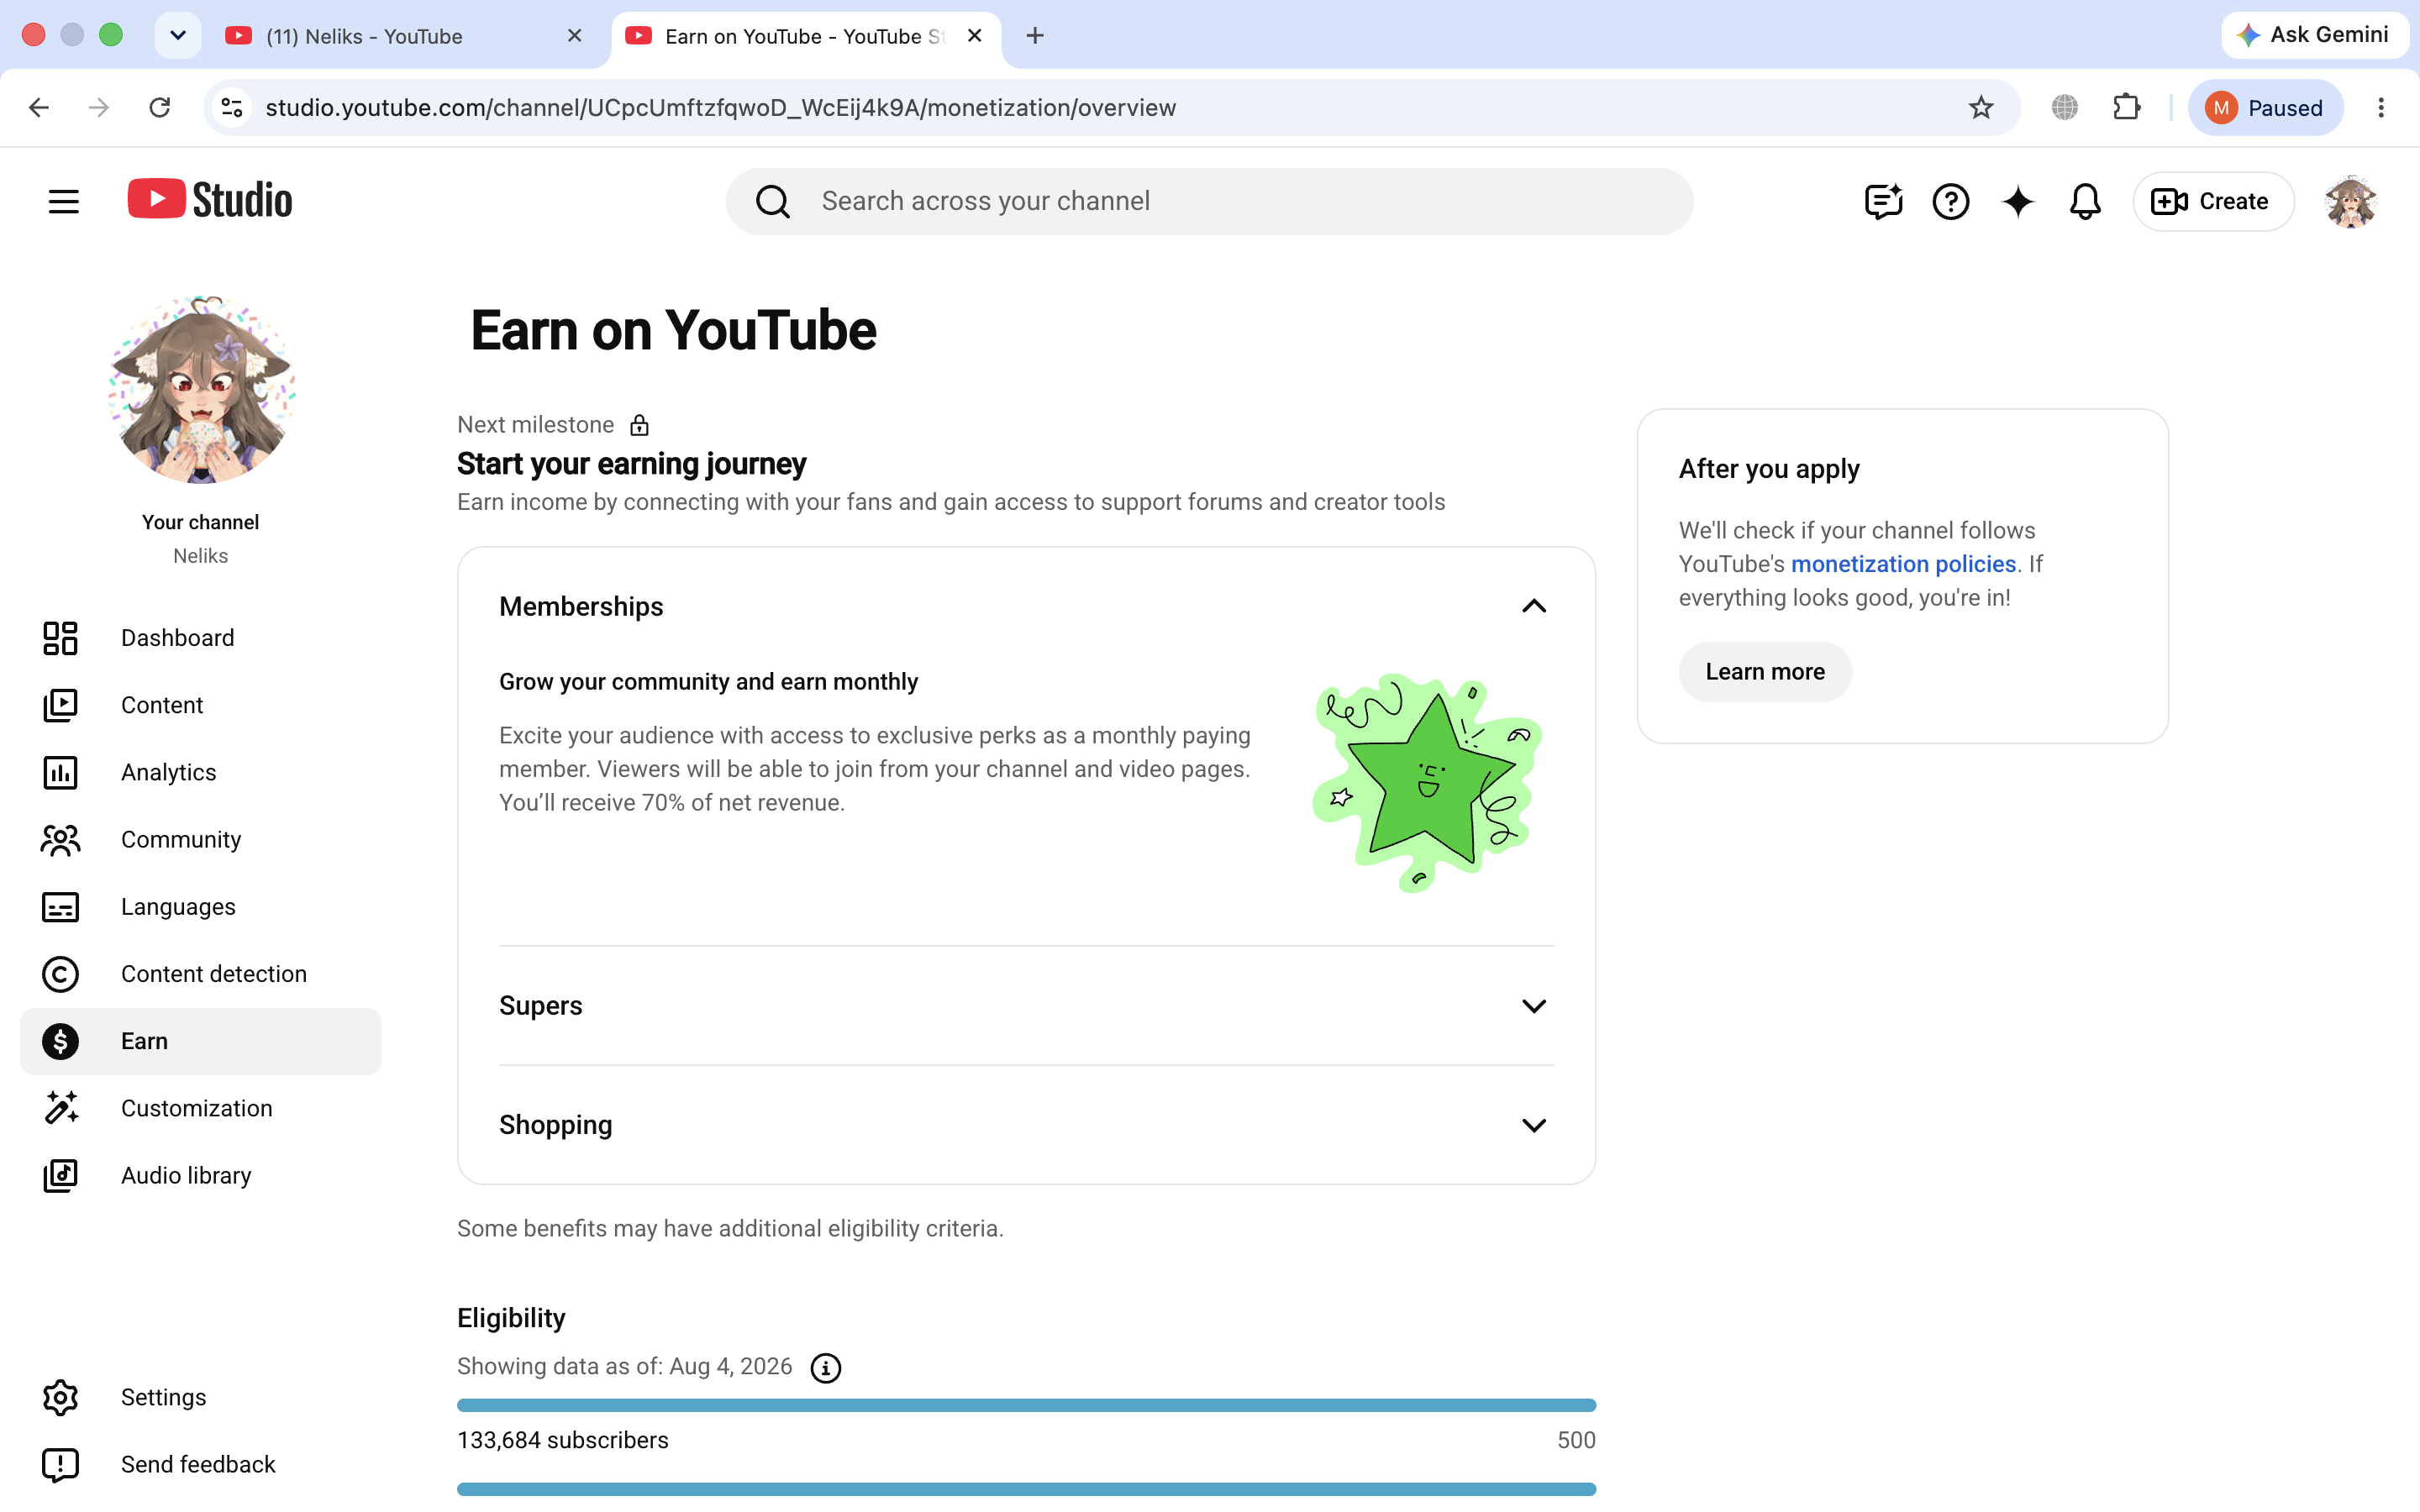Click the Content sidebar icon
2420x1512 pixels.
60,705
